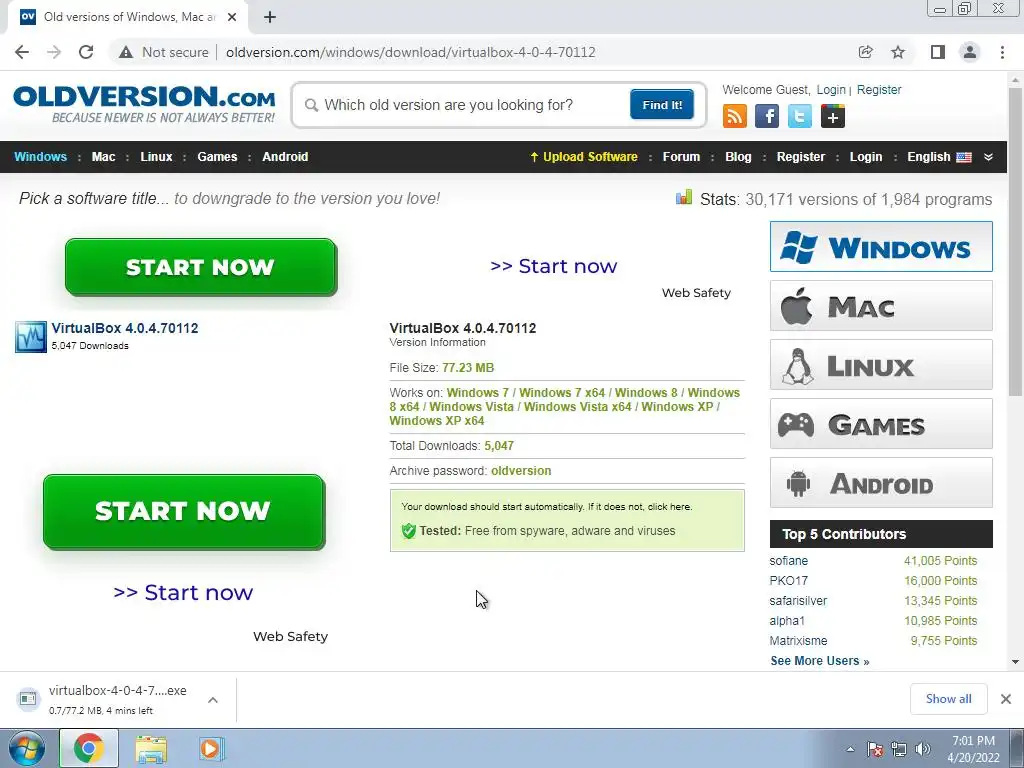Click the page vertical scrollbar thumb
The image size is (1024, 768).
(x=1015, y=242)
